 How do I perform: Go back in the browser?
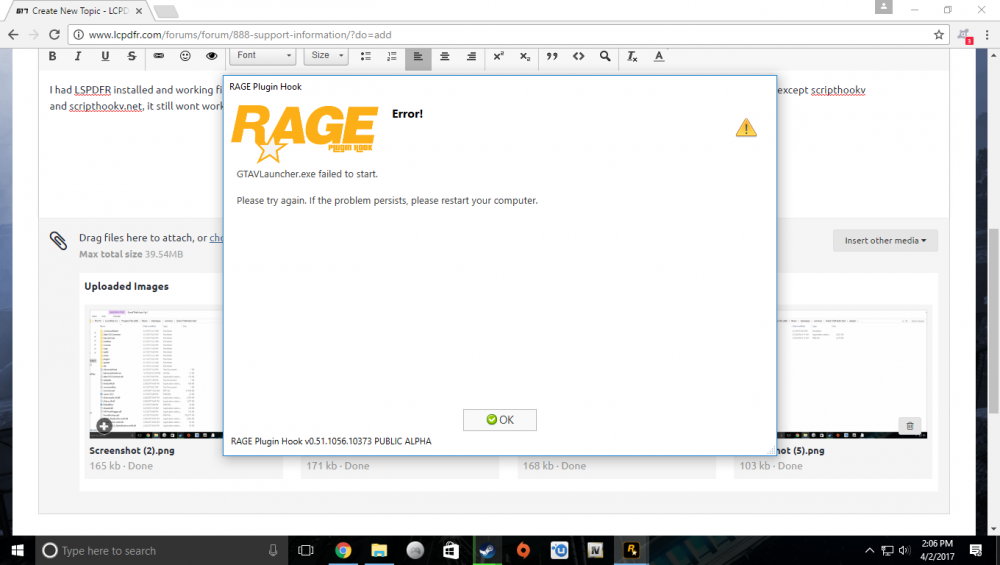pyautogui.click(x=13, y=34)
